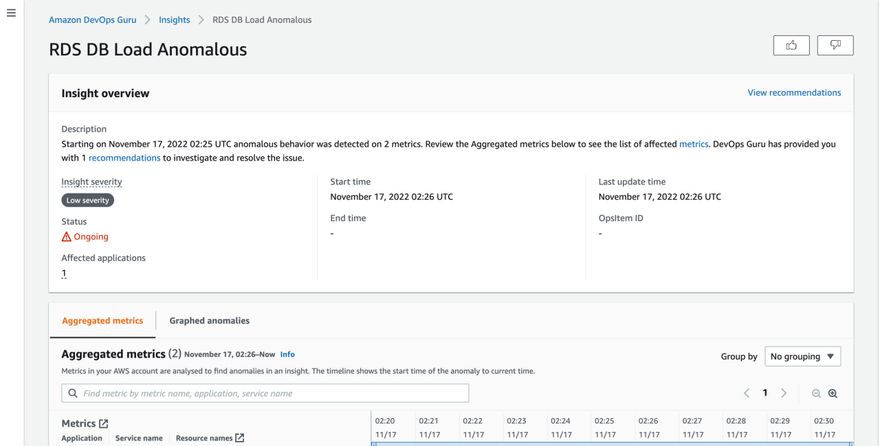Zoom in the metrics timeline
Screen dimensions: 880x446
833,393
